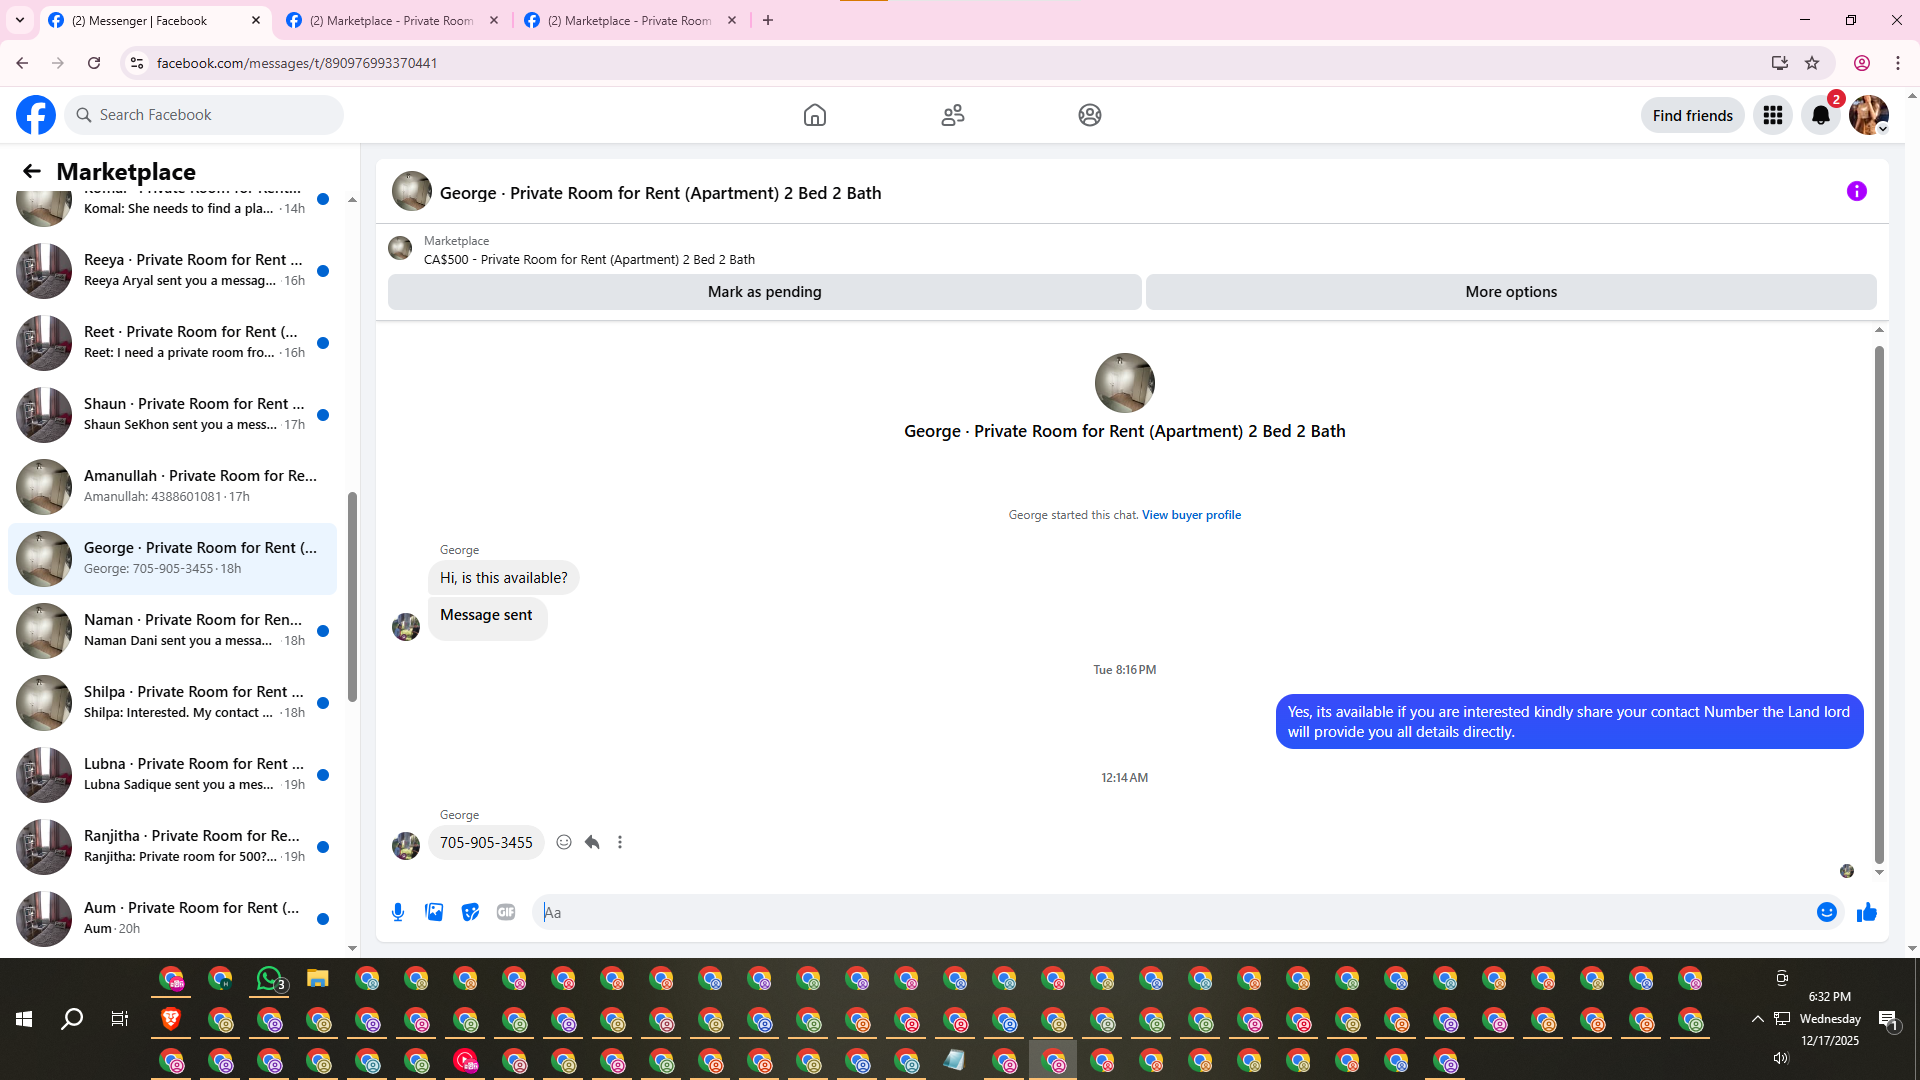The width and height of the screenshot is (1920, 1080).
Task: Click the voice clip microphone icon
Action: [398, 912]
